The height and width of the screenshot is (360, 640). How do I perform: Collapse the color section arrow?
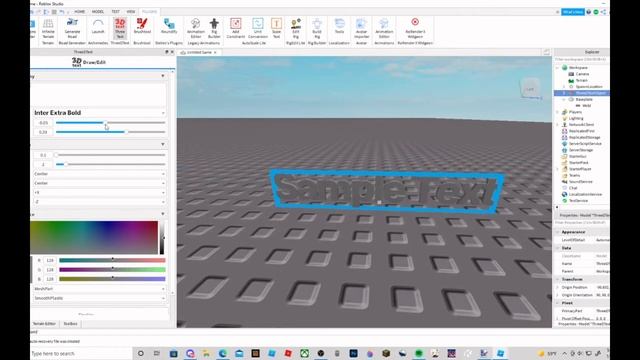click(x=163, y=214)
